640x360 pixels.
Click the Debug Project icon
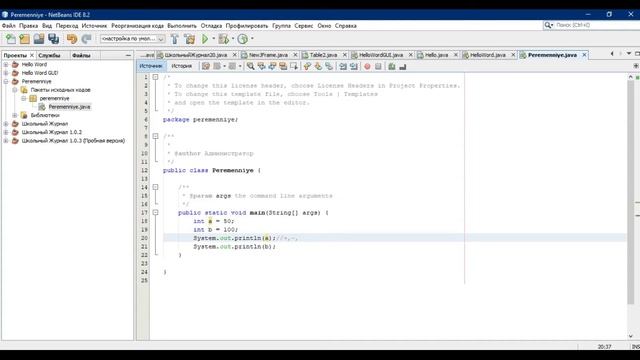click(x=223, y=39)
